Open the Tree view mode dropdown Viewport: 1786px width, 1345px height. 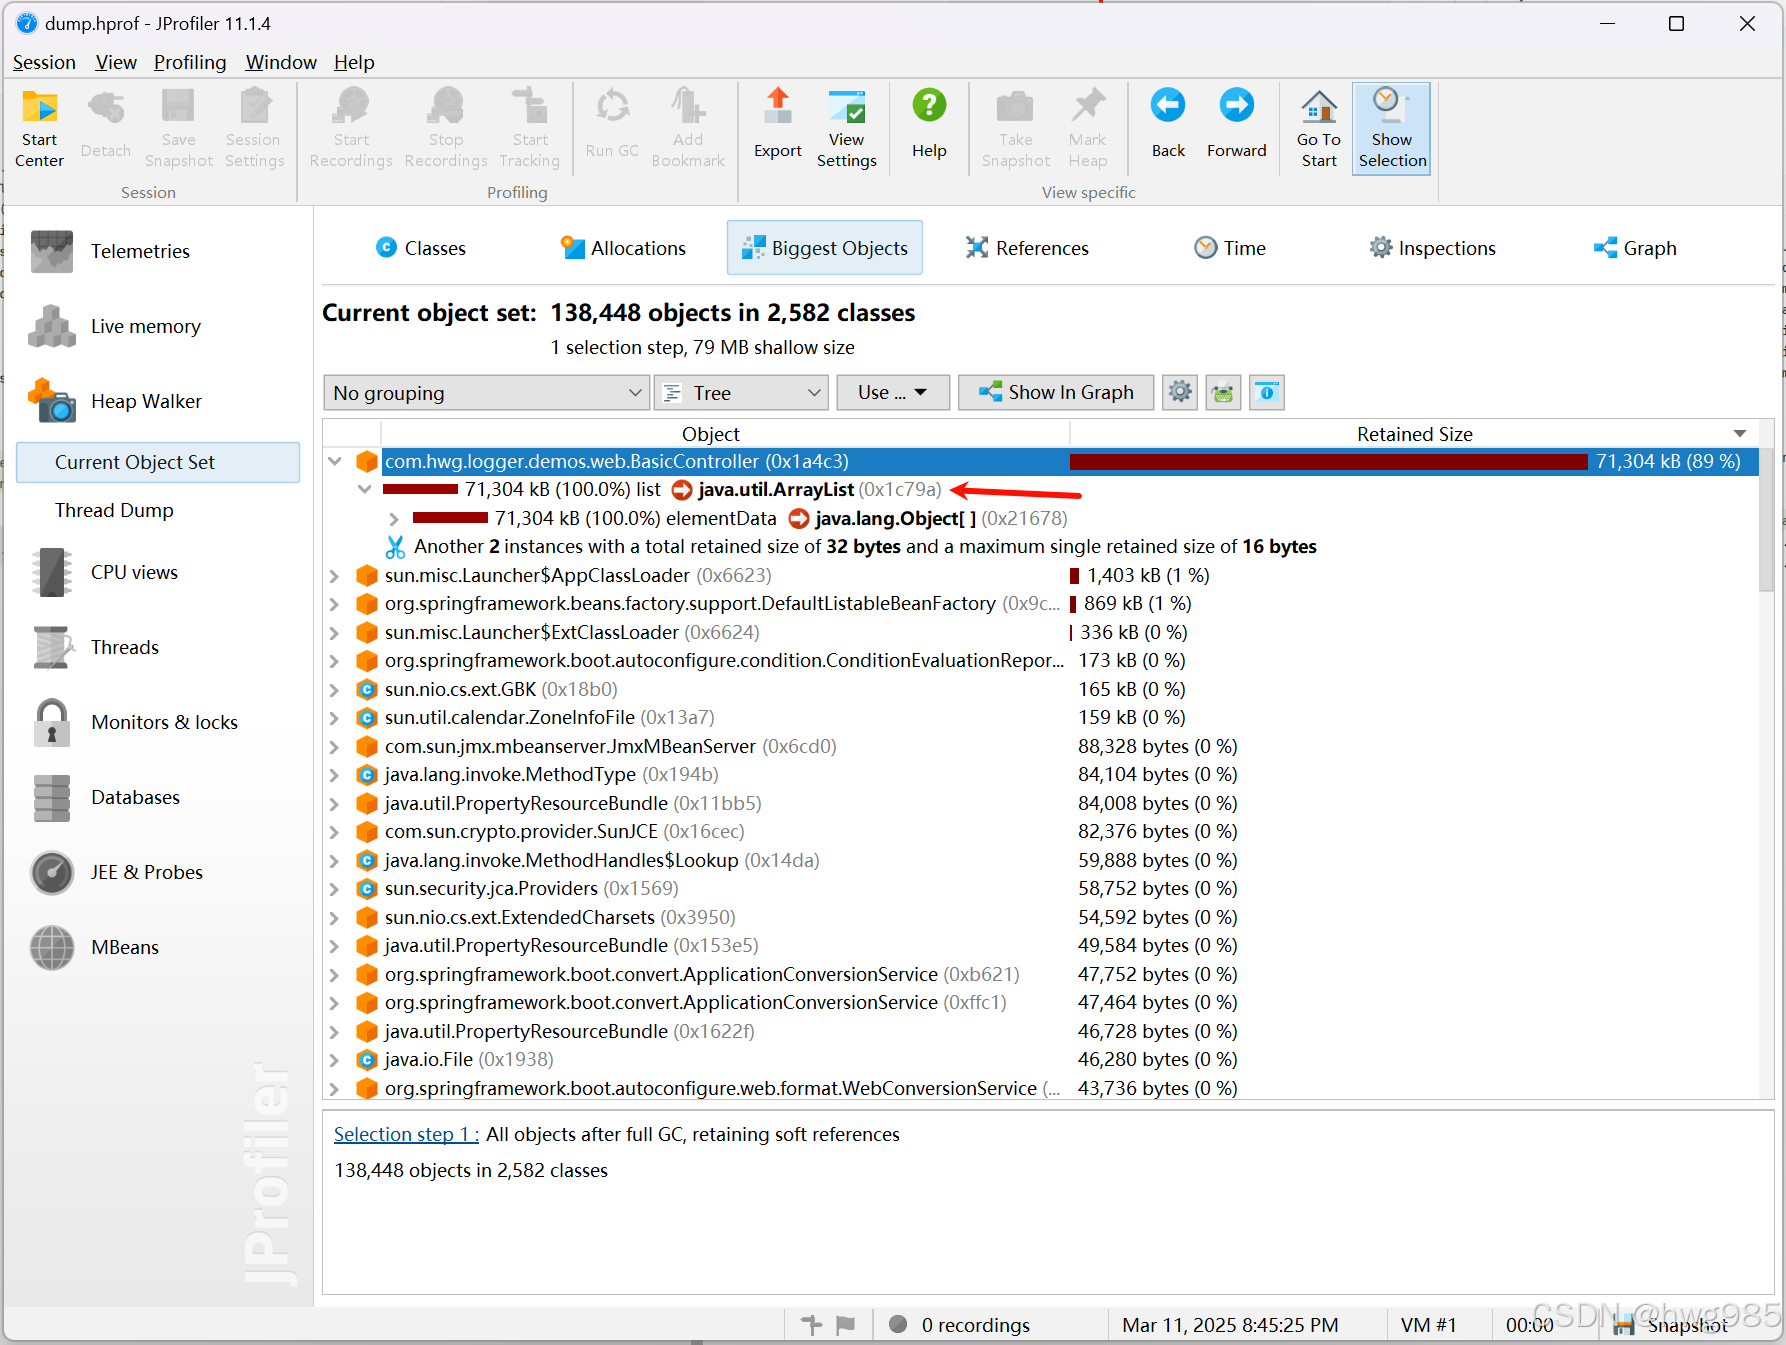pos(742,393)
